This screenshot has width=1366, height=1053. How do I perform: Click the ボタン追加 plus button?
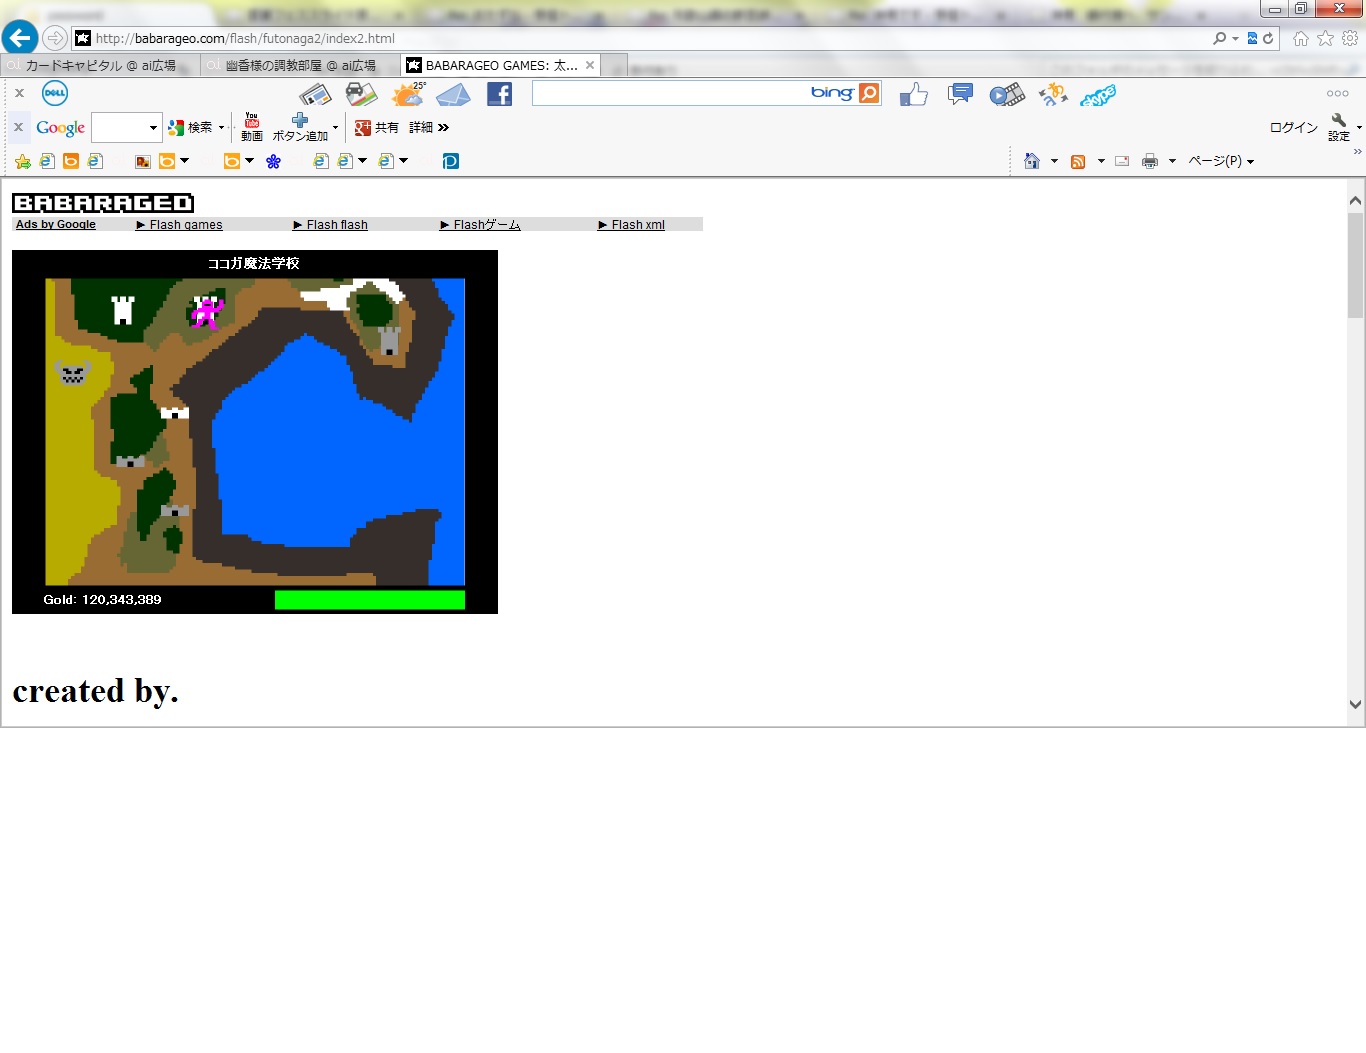[x=300, y=127]
